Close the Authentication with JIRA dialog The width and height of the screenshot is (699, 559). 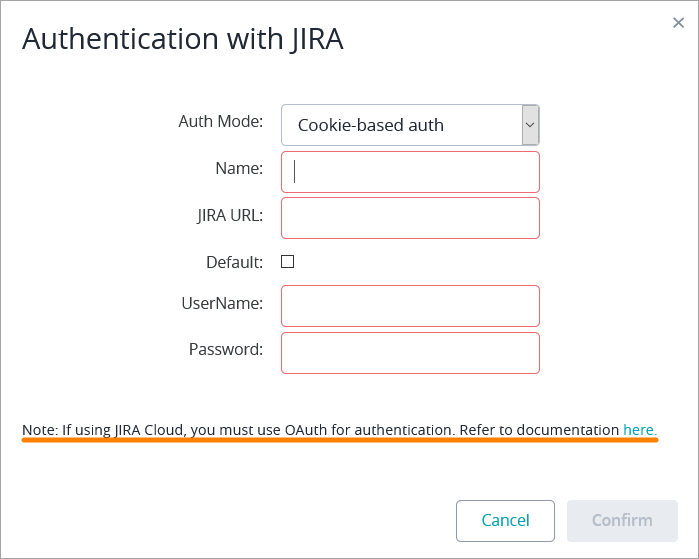[678, 23]
